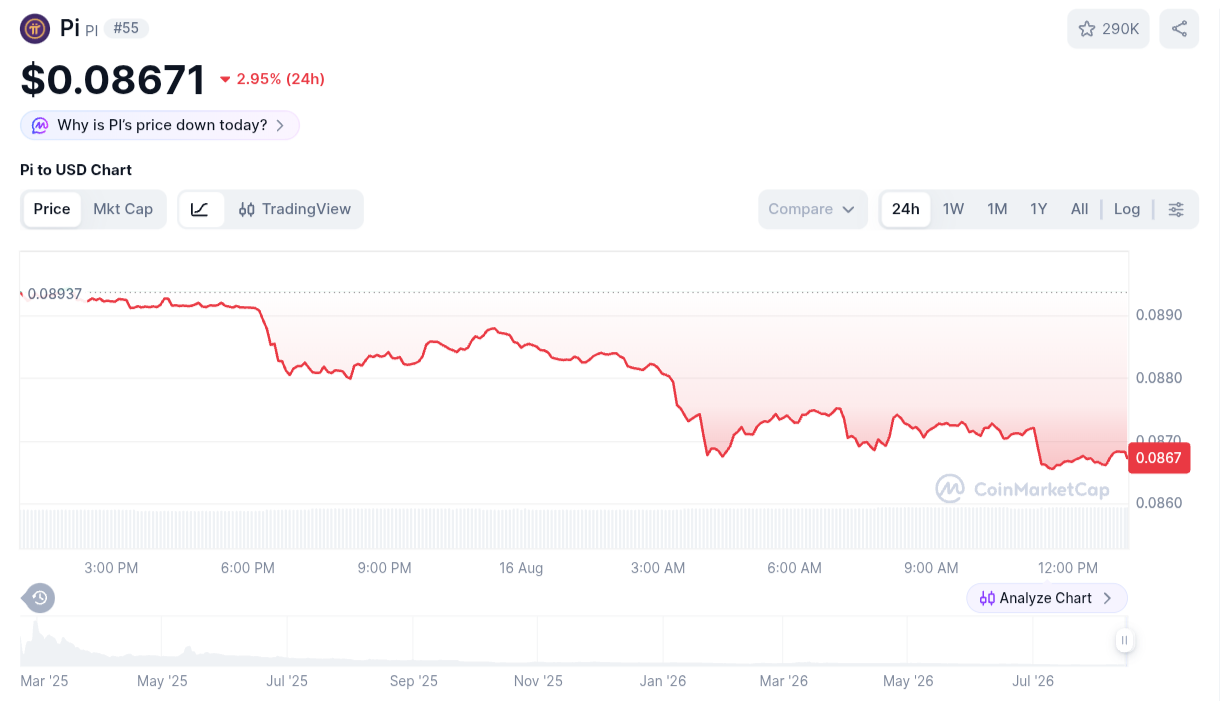Expand the Compare dropdown

pos(813,209)
